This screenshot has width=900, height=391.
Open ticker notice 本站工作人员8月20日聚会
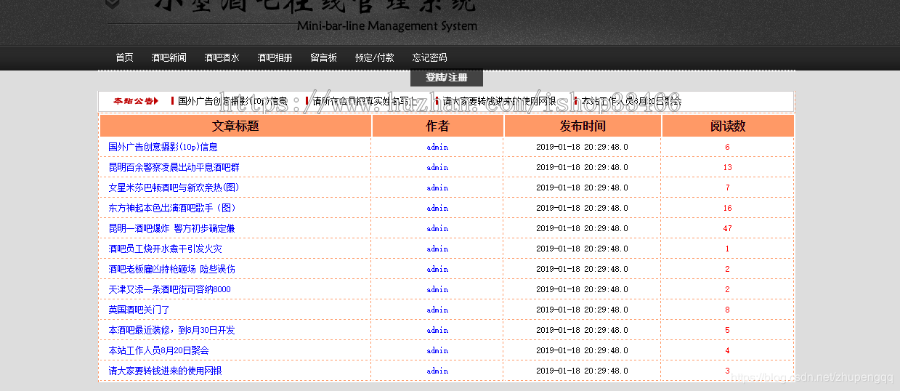click(631, 101)
